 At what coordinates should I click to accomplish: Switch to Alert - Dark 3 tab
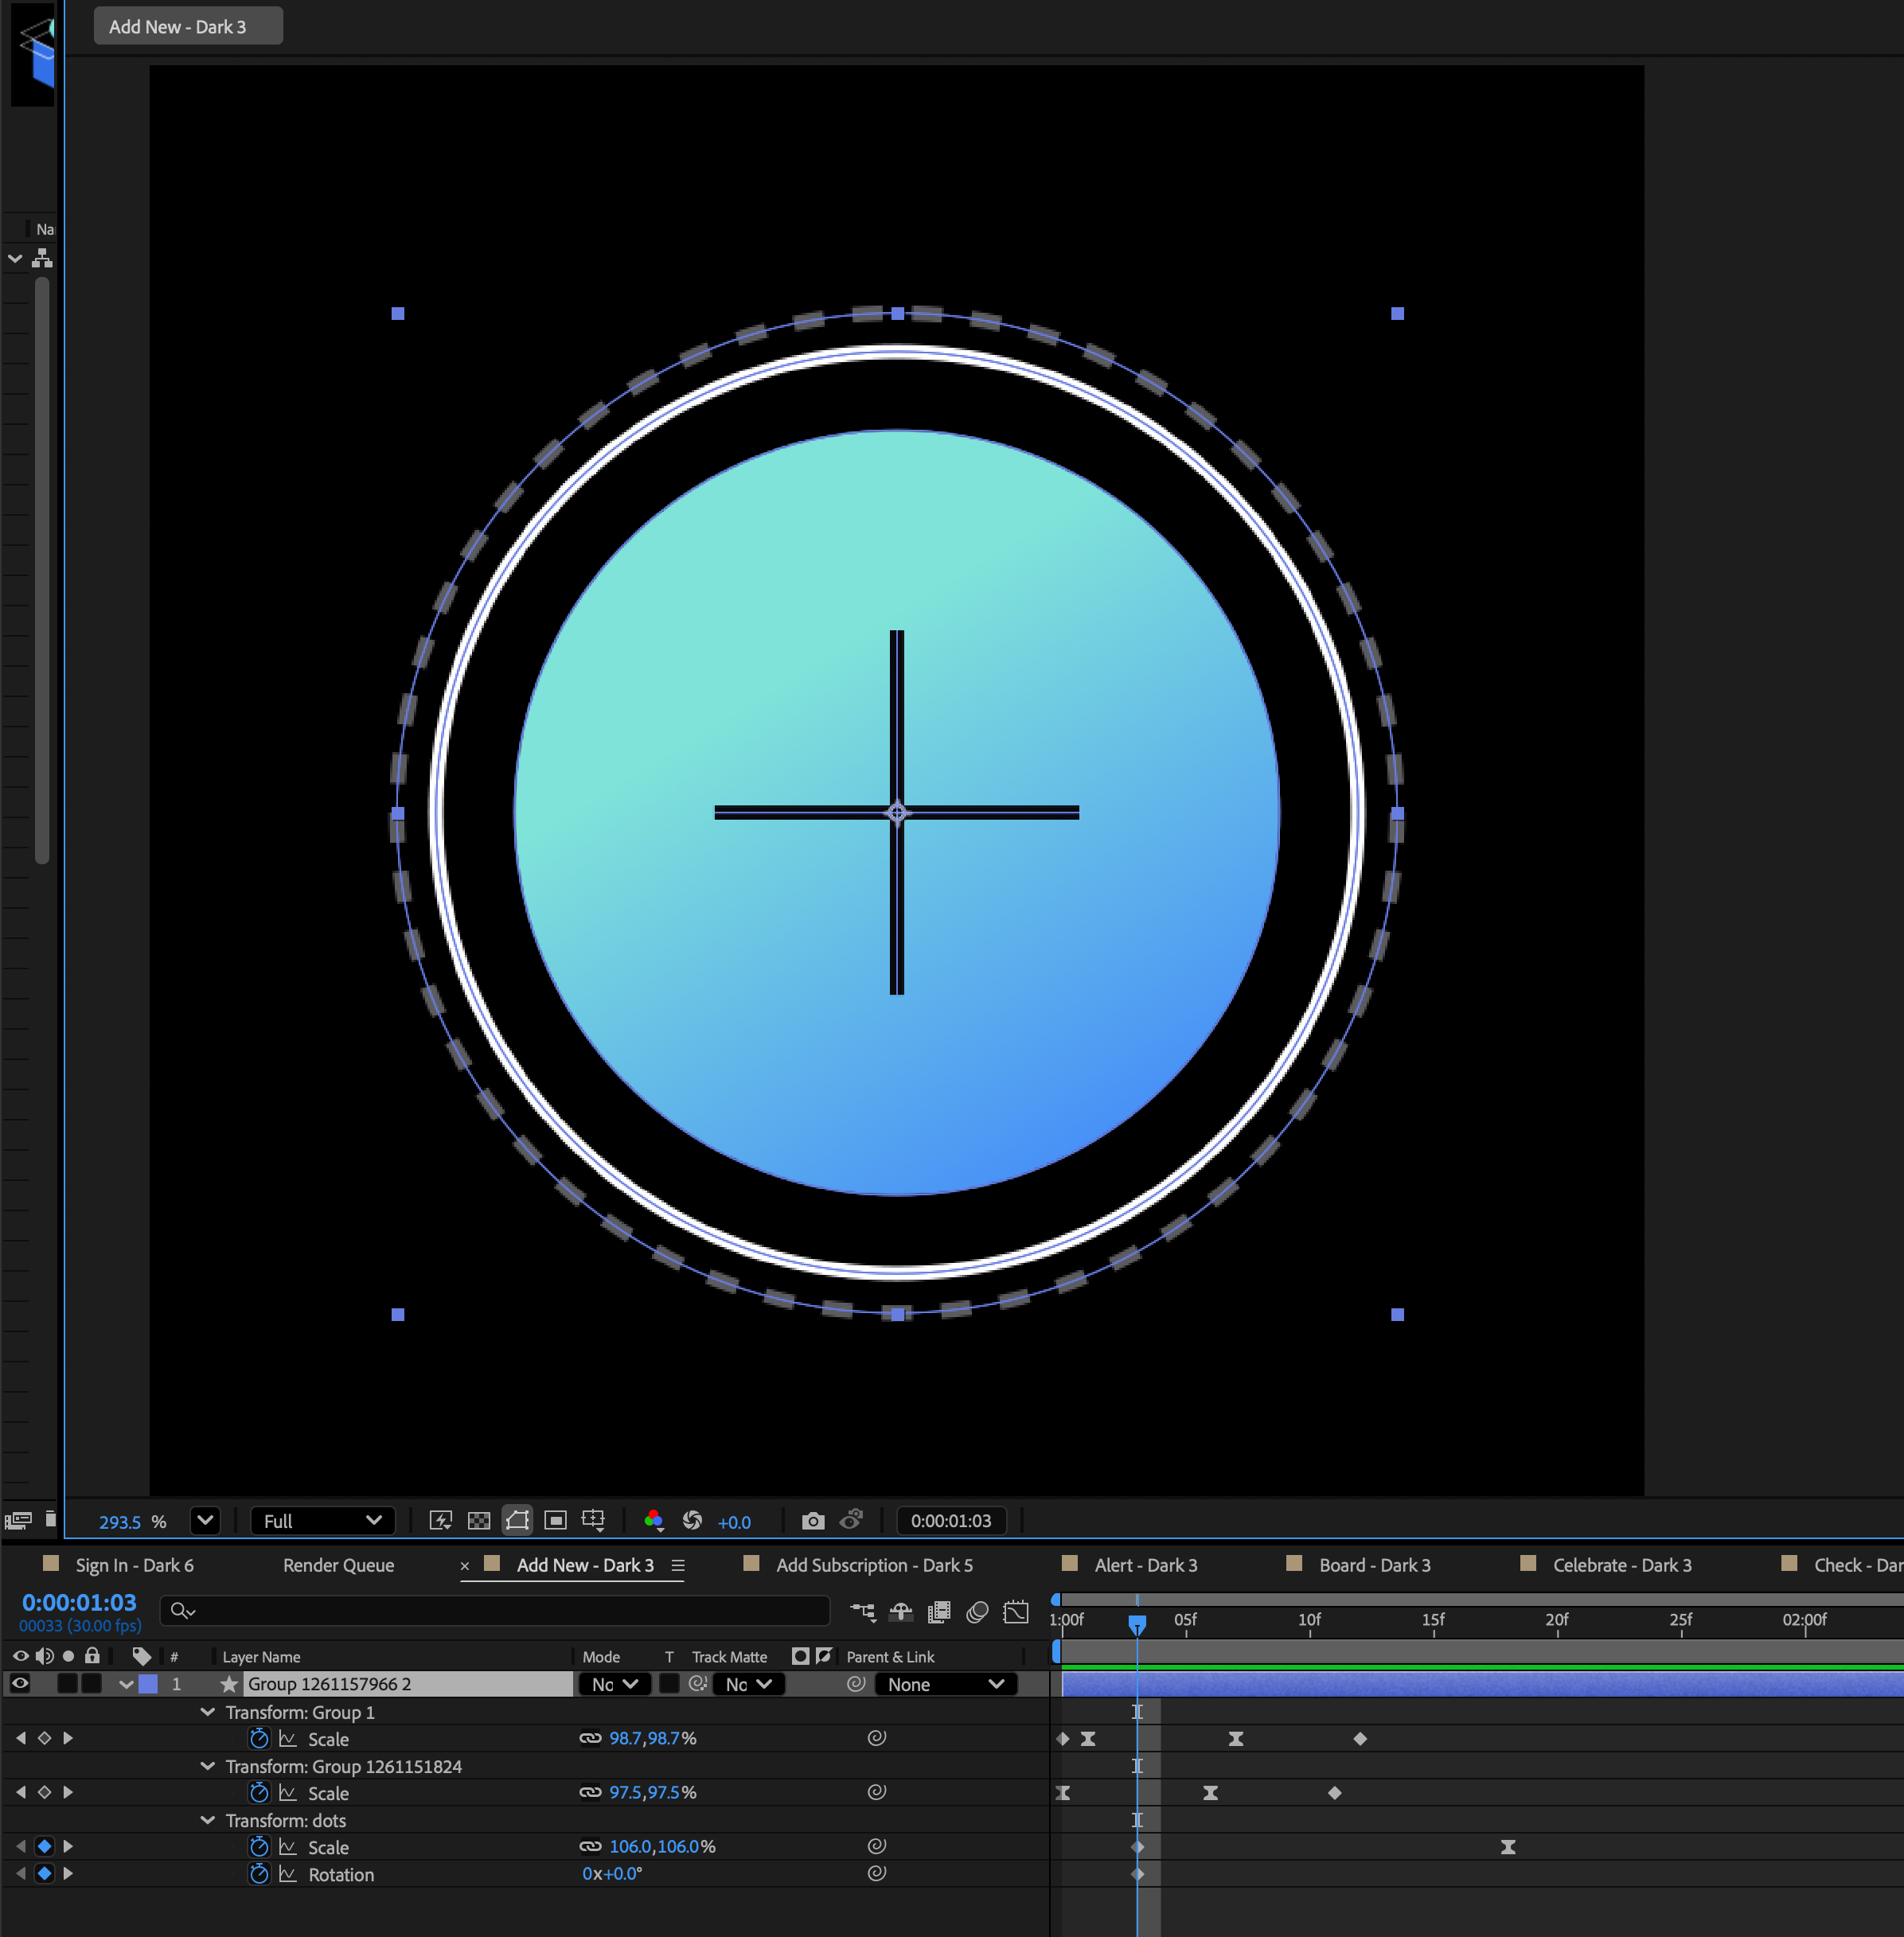1146,1565
